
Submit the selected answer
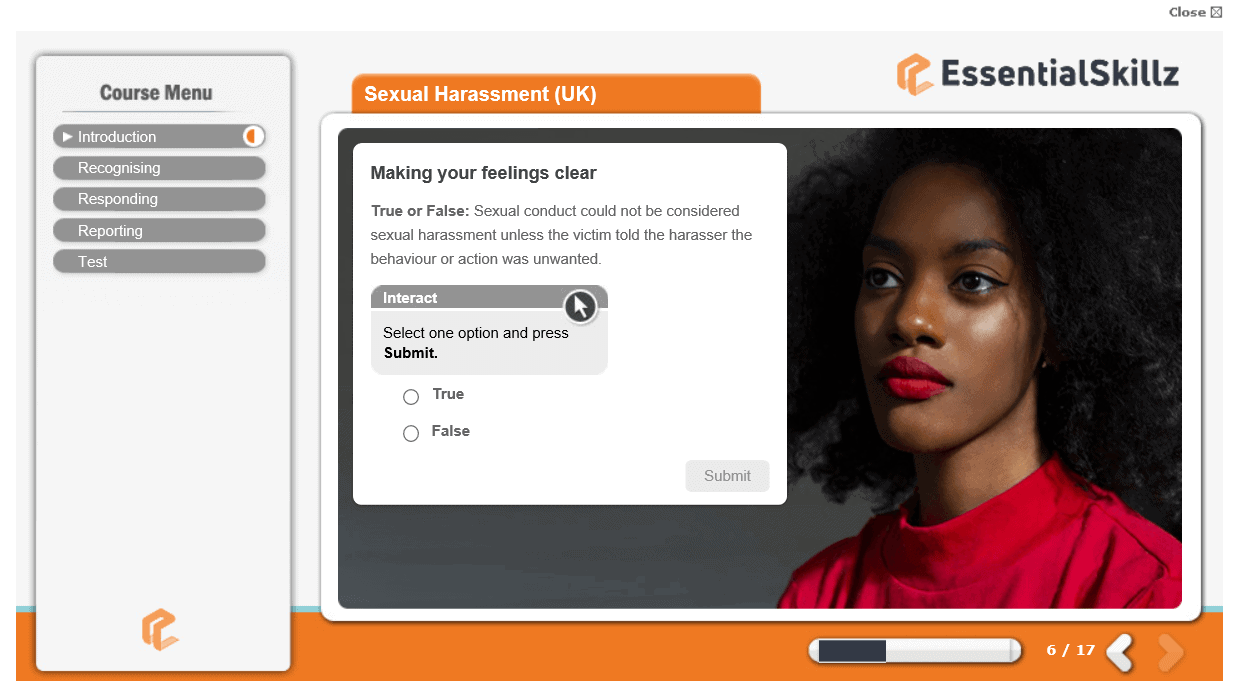pos(727,476)
